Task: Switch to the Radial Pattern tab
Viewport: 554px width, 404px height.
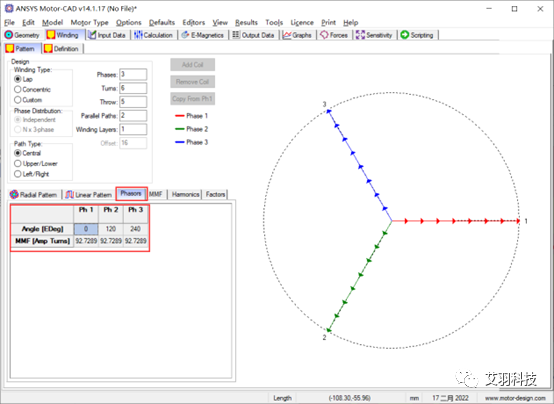Action: [34, 194]
